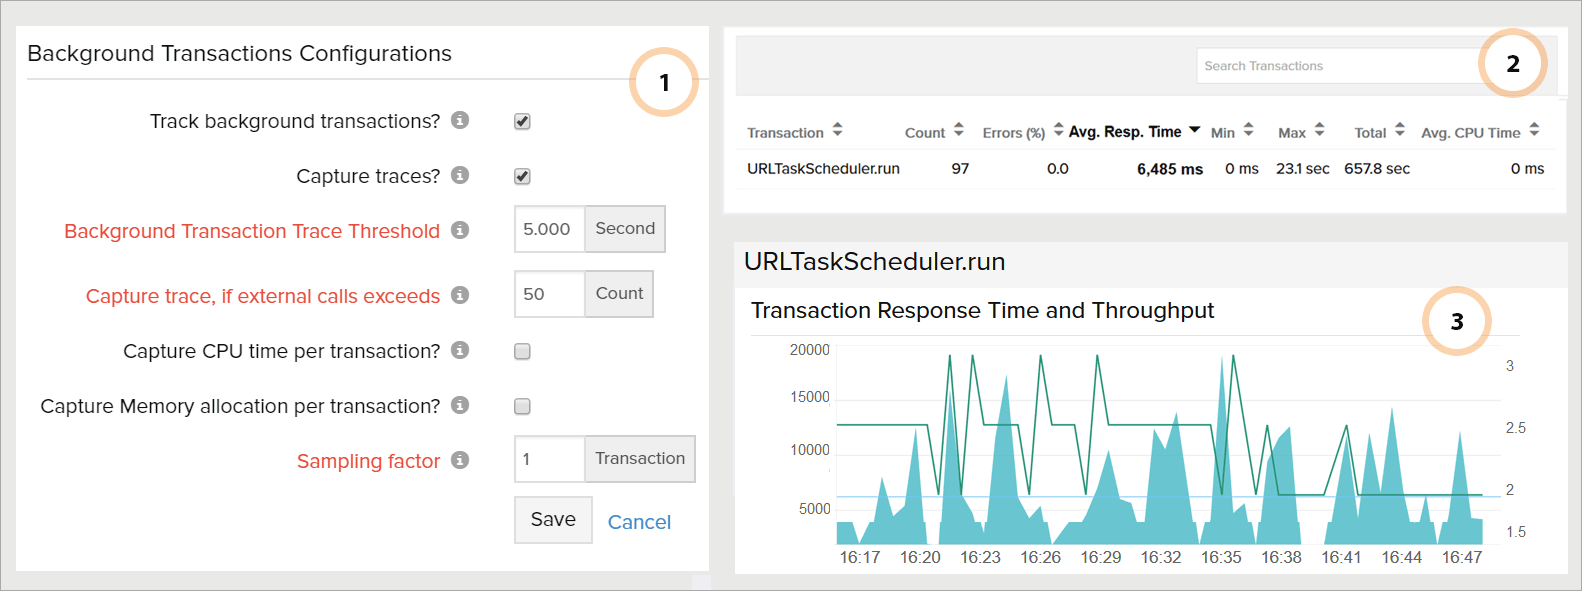Click info icon beside Track background transactions
1582x591 pixels.
(460, 120)
